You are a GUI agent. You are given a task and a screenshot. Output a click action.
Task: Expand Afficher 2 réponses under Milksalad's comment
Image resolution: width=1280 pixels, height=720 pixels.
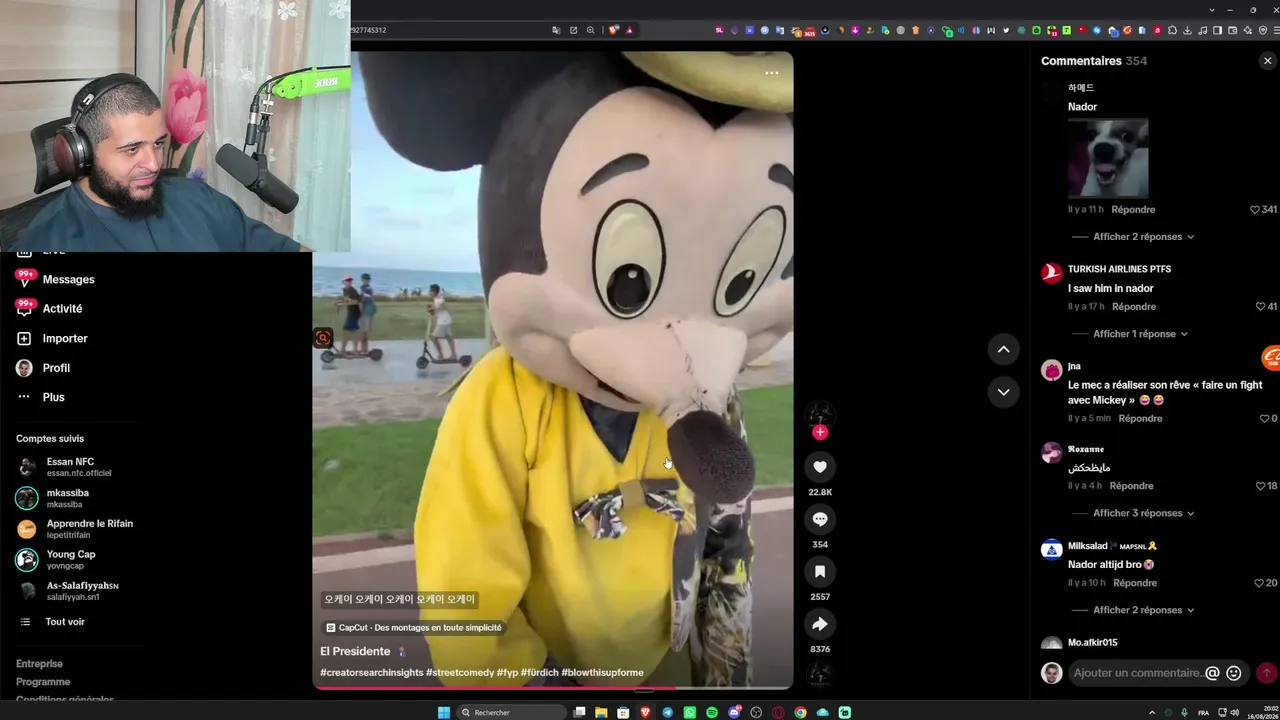(1143, 610)
